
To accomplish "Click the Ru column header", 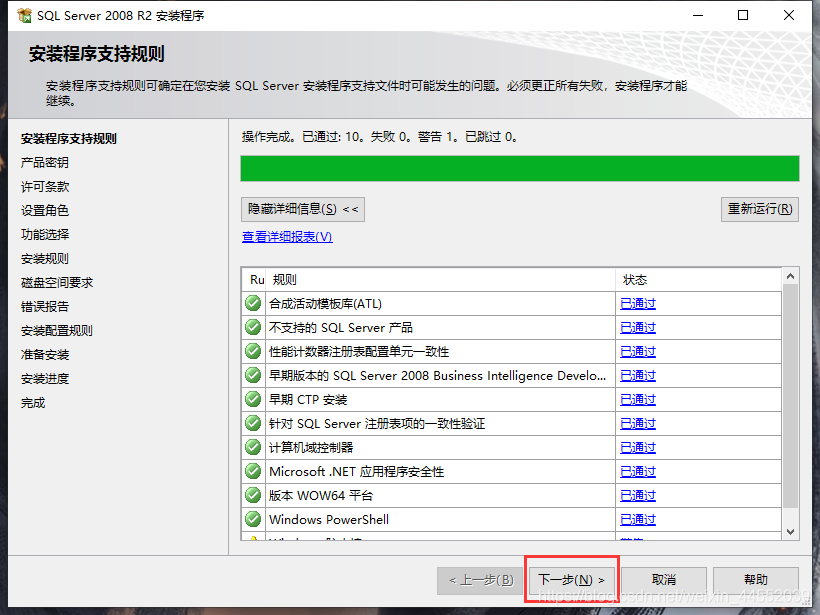I will coord(254,280).
